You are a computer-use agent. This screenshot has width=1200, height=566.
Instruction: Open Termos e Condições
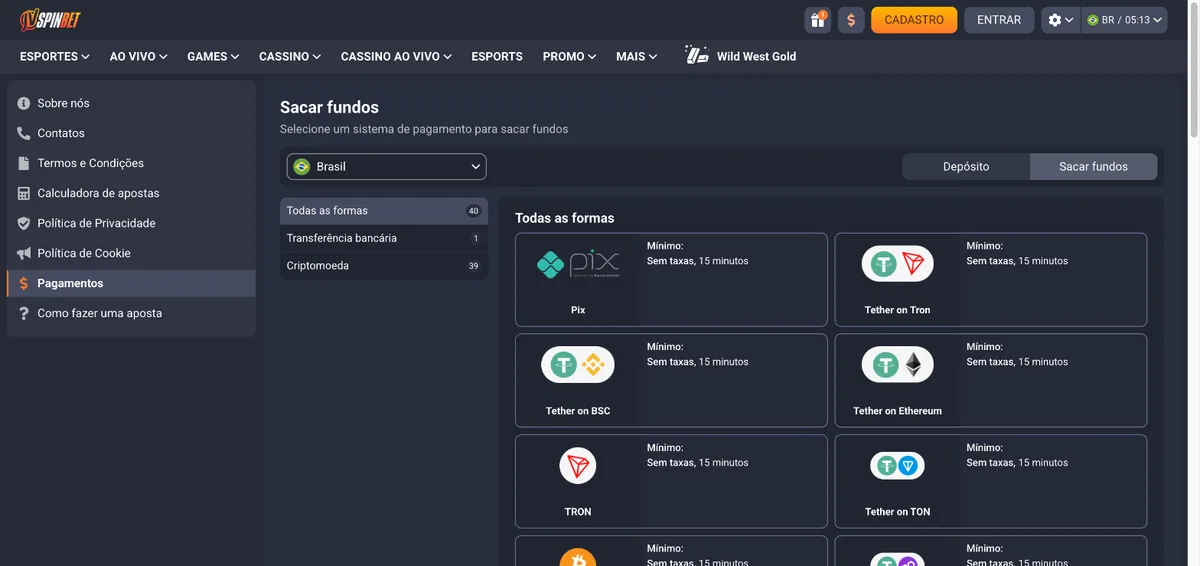[x=131, y=163]
